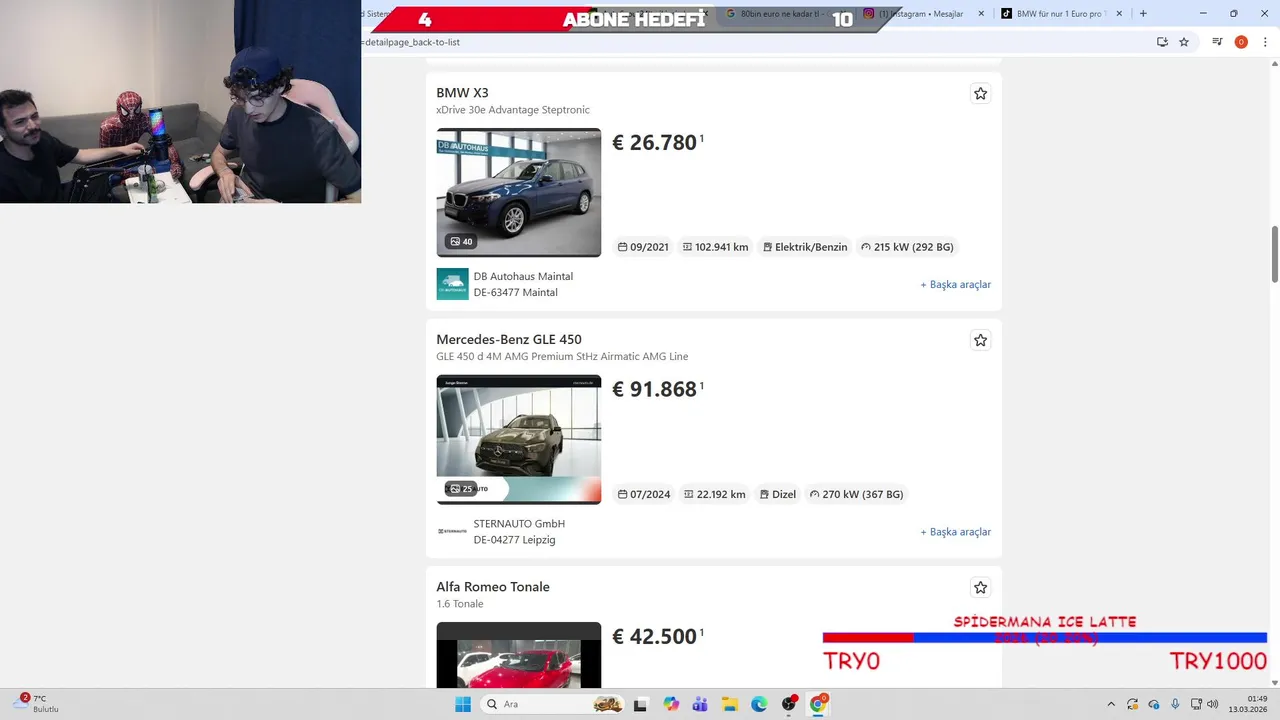The height and width of the screenshot is (720, 1280).
Task: Close the TikTok BMW tab
Action: click(x=1119, y=14)
